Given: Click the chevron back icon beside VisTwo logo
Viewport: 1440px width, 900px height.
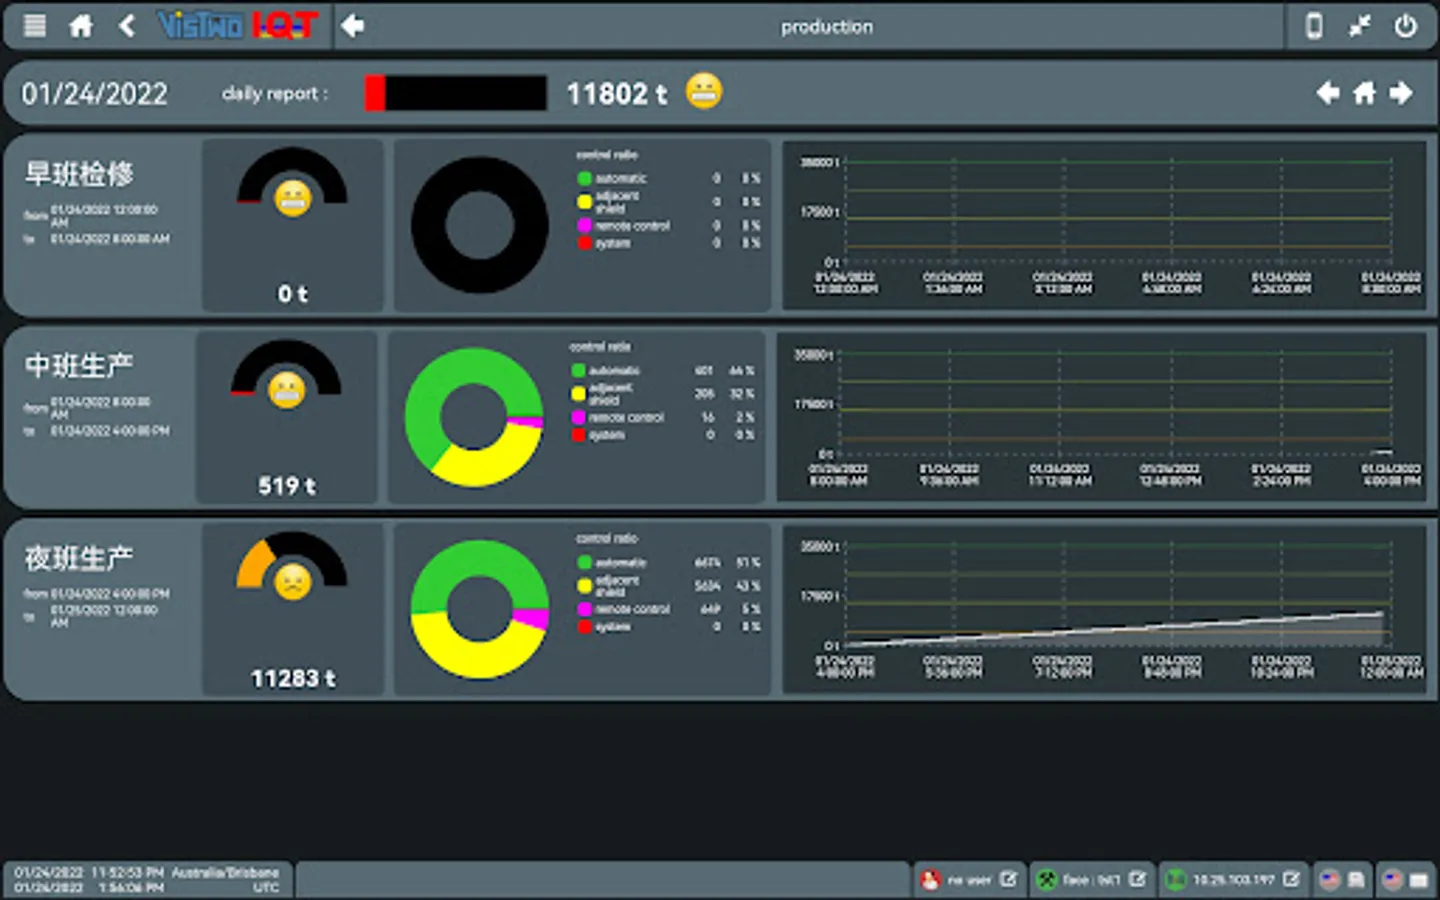Looking at the screenshot, I should coord(127,26).
